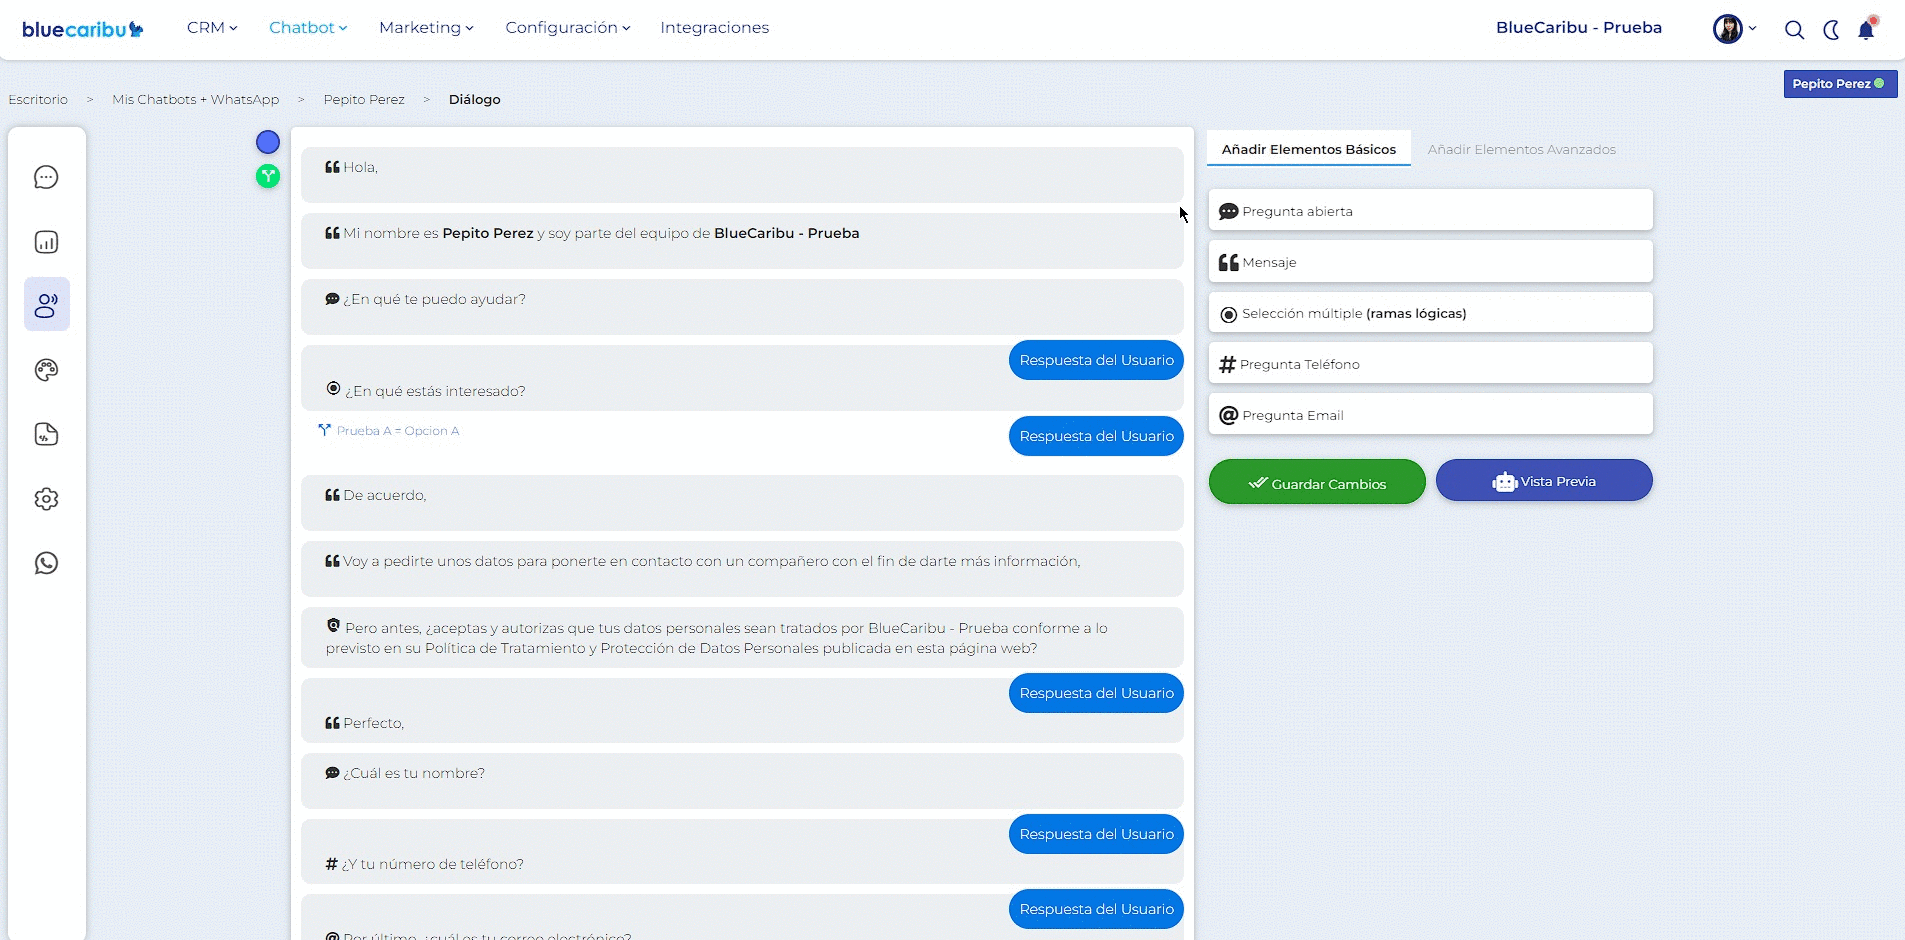Open the search magnifier icon
The height and width of the screenshot is (940, 1905).
[x=1794, y=30]
